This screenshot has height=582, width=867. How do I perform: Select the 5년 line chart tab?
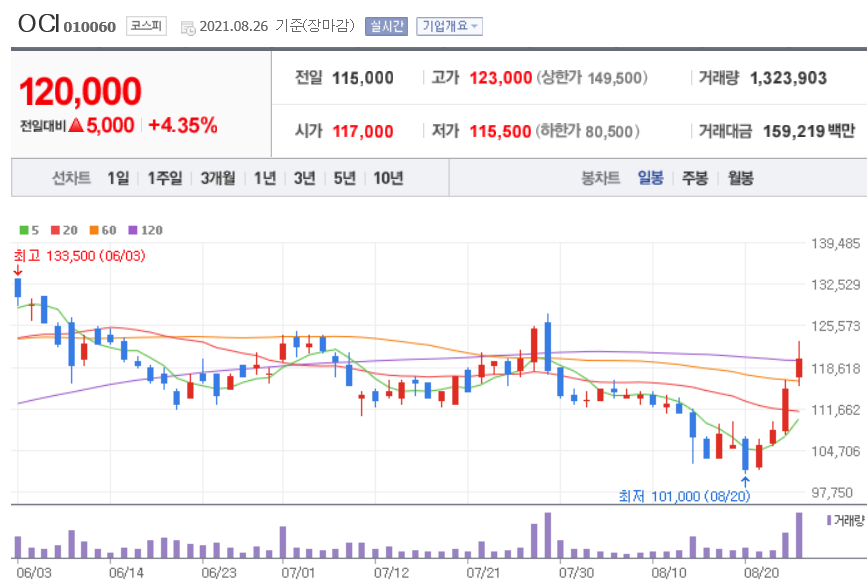[344, 178]
